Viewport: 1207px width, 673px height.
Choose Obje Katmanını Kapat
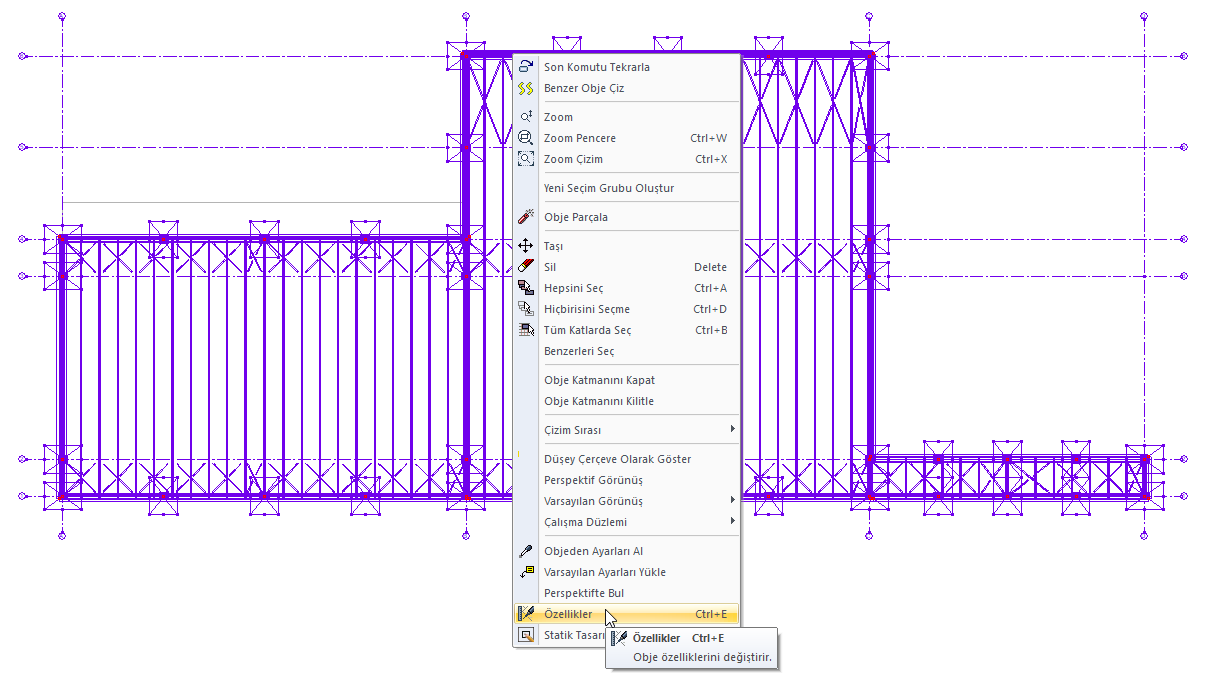[599, 380]
